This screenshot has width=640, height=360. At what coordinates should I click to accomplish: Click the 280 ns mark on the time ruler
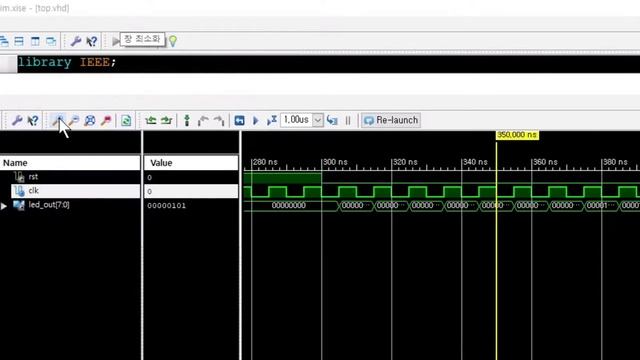click(x=265, y=162)
